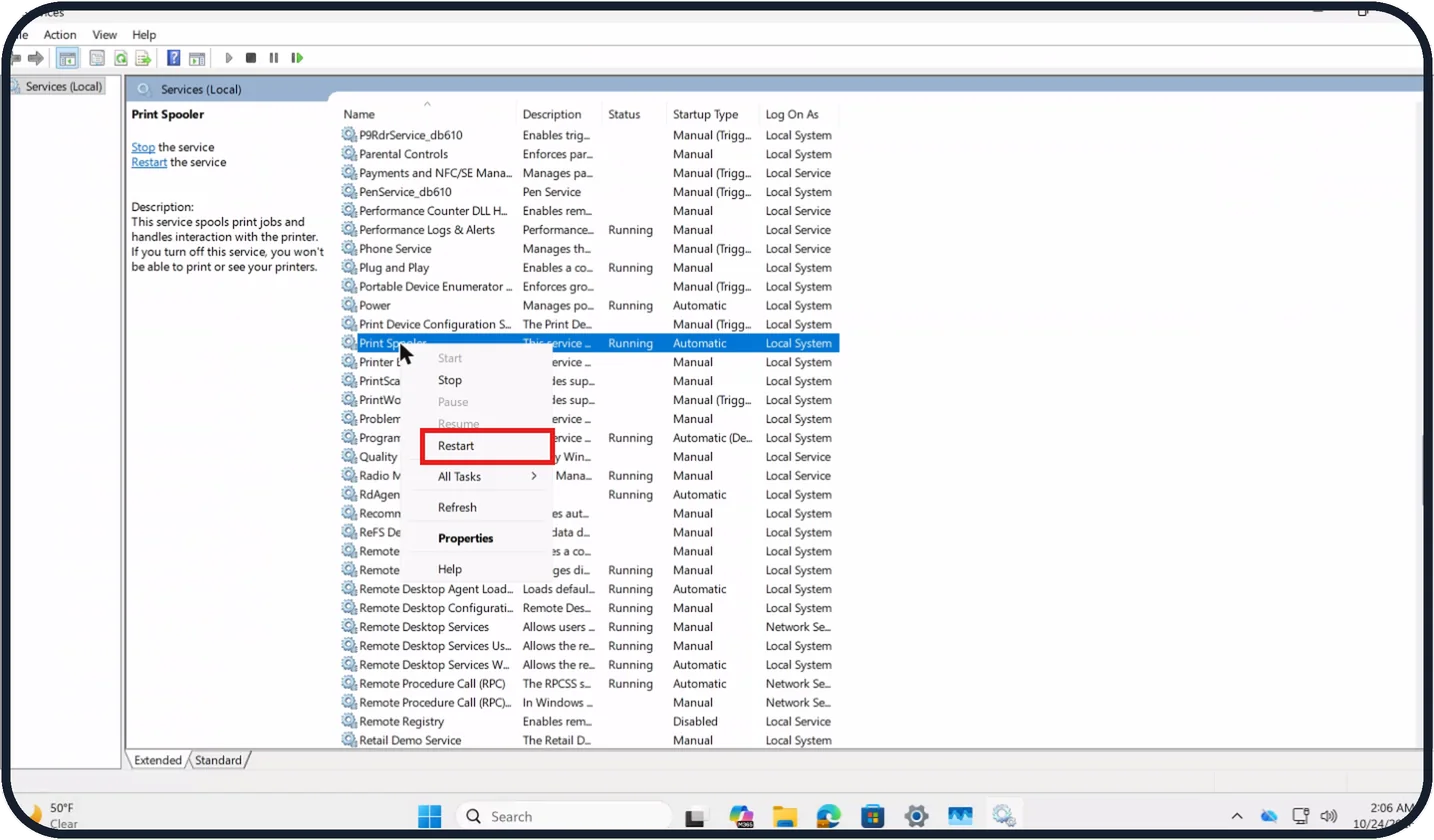Image resolution: width=1434 pixels, height=840 pixels.
Task: Open File Explorer from the taskbar
Action: click(x=784, y=816)
